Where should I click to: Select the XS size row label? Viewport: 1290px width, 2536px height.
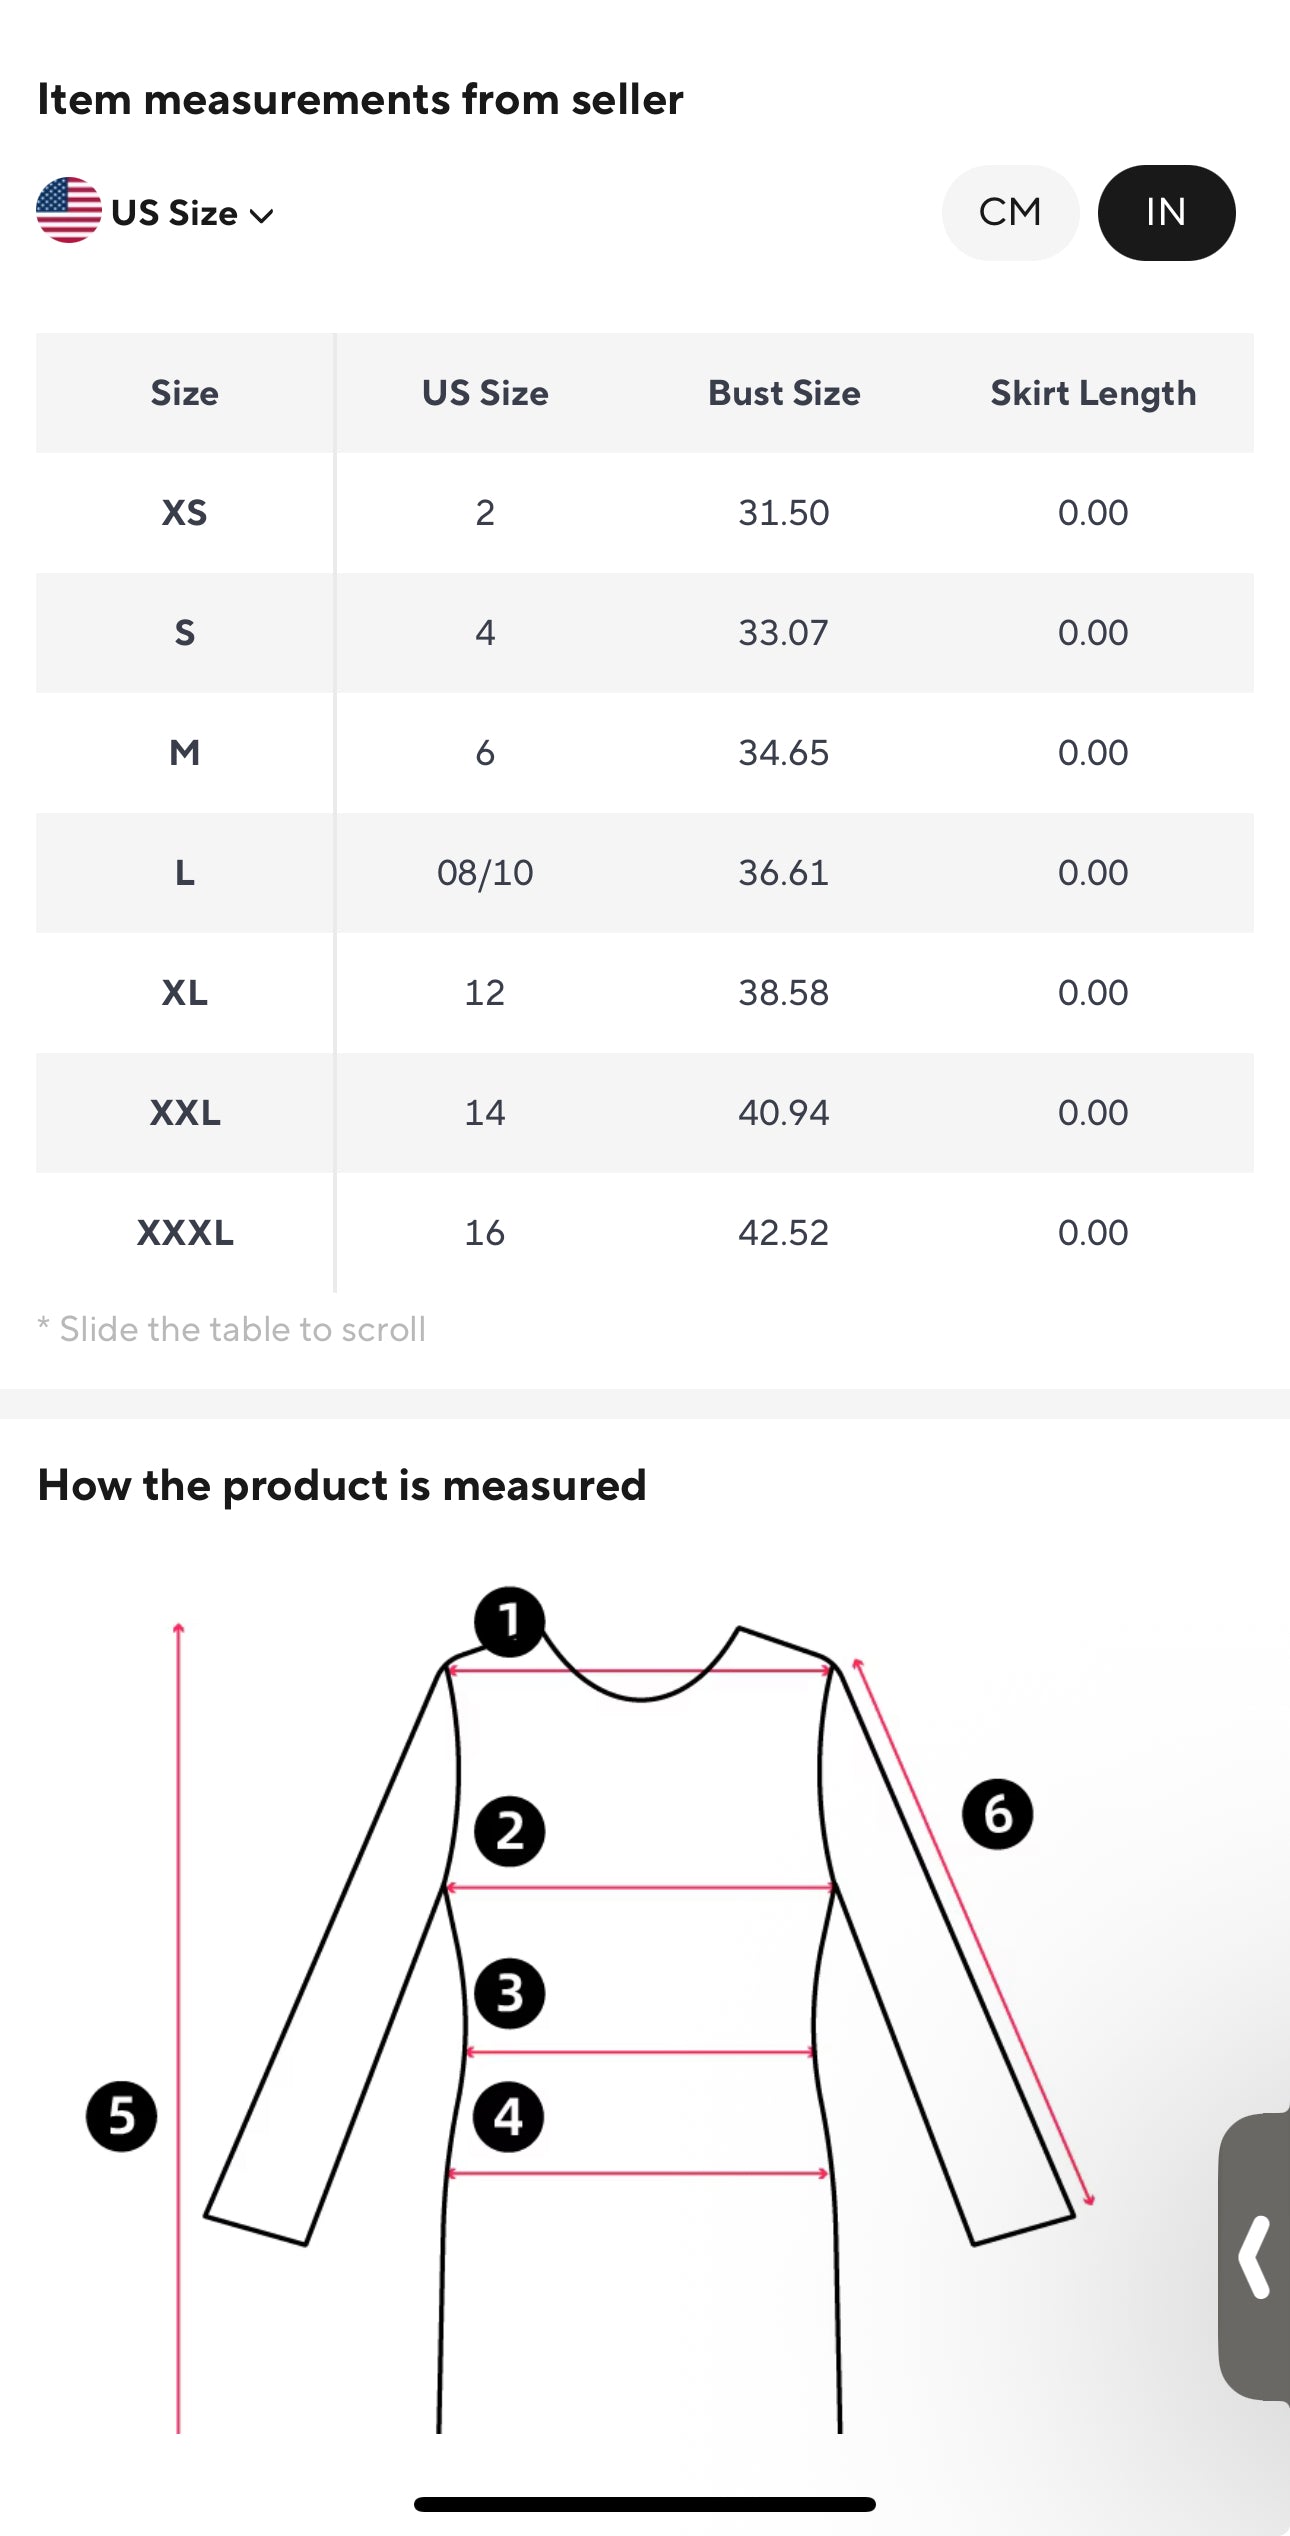pos(184,513)
